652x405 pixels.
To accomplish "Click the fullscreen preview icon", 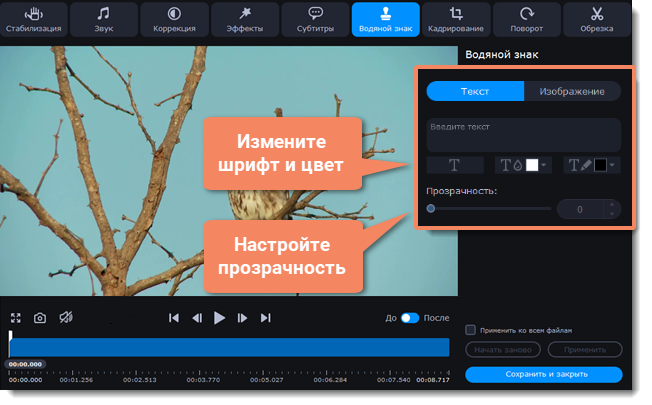I will pos(16,318).
